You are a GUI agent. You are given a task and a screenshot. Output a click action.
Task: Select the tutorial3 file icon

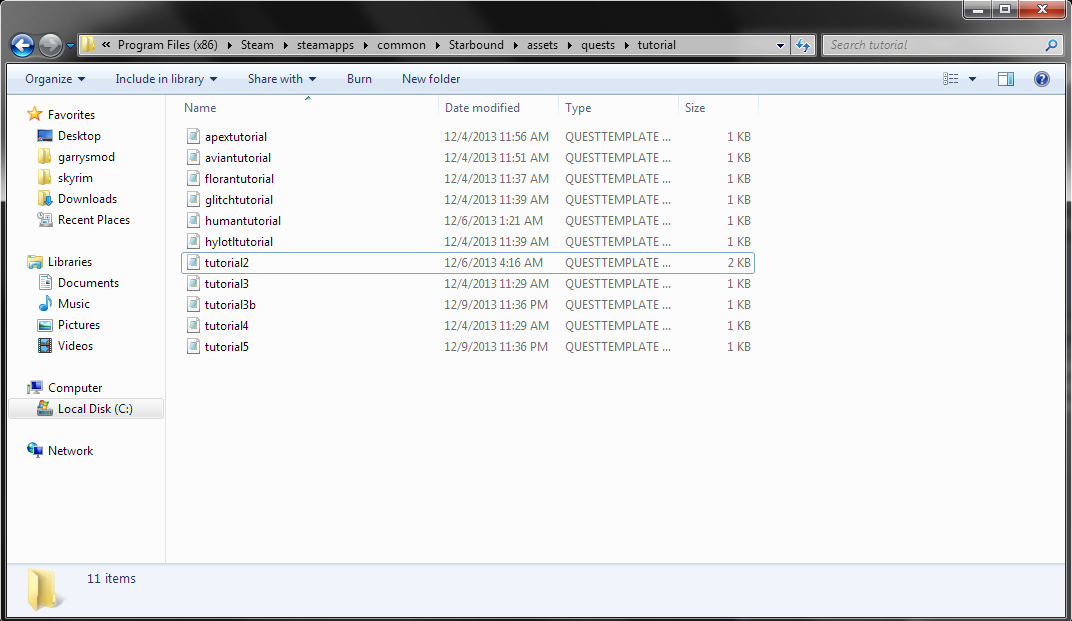(193, 283)
